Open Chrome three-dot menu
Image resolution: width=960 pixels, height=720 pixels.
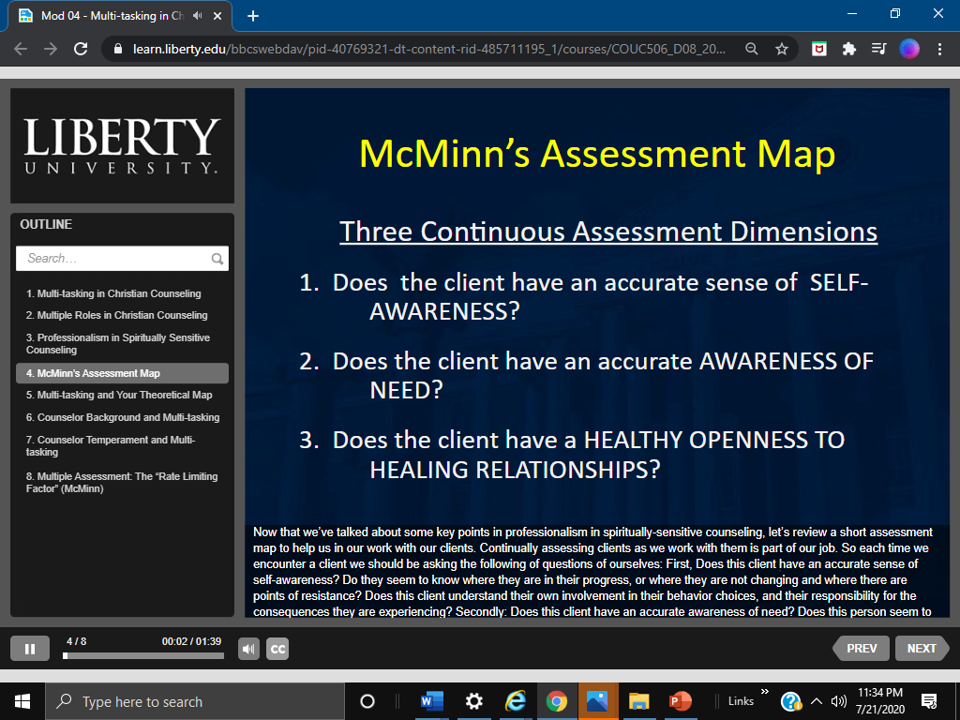[x=940, y=49]
